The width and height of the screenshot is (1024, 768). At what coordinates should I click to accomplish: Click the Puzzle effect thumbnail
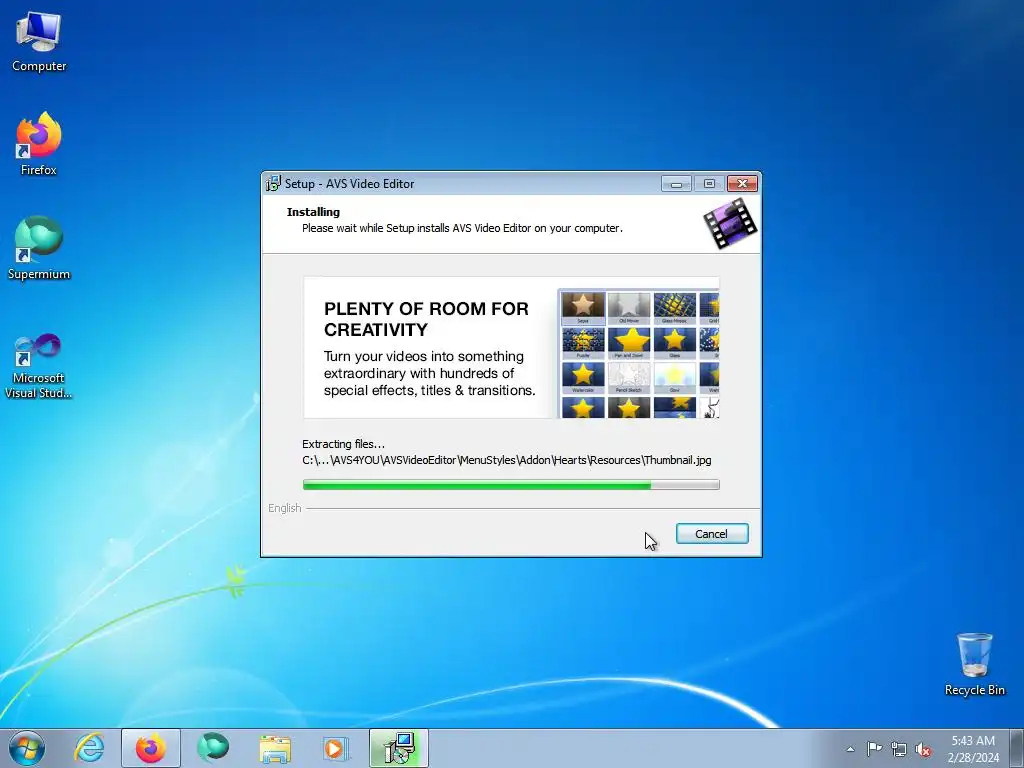pyautogui.click(x=583, y=343)
